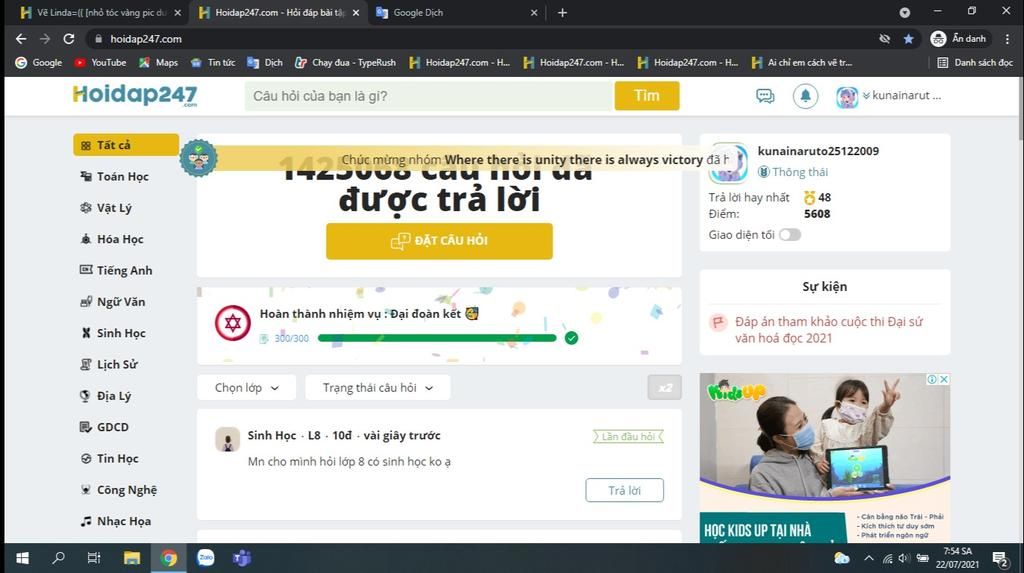
Task: Click the Lịch Sử subject icon
Action: (86, 364)
